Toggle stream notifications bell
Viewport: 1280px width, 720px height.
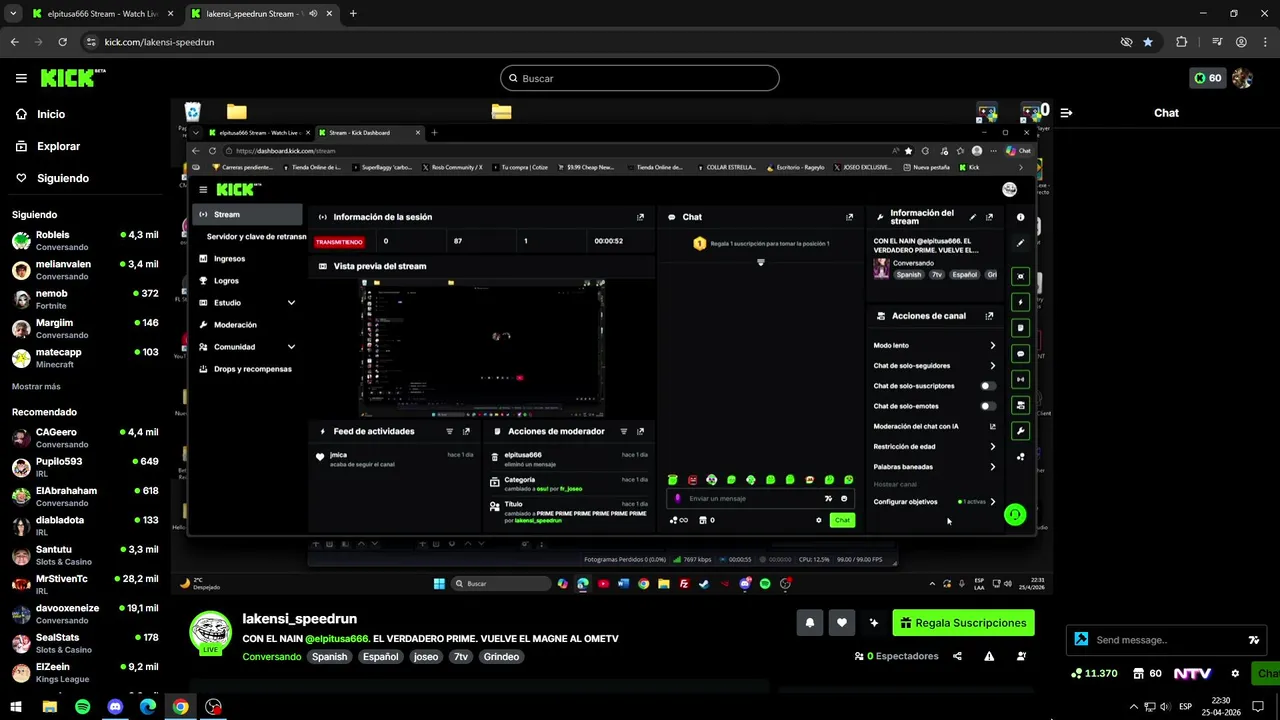(810, 623)
